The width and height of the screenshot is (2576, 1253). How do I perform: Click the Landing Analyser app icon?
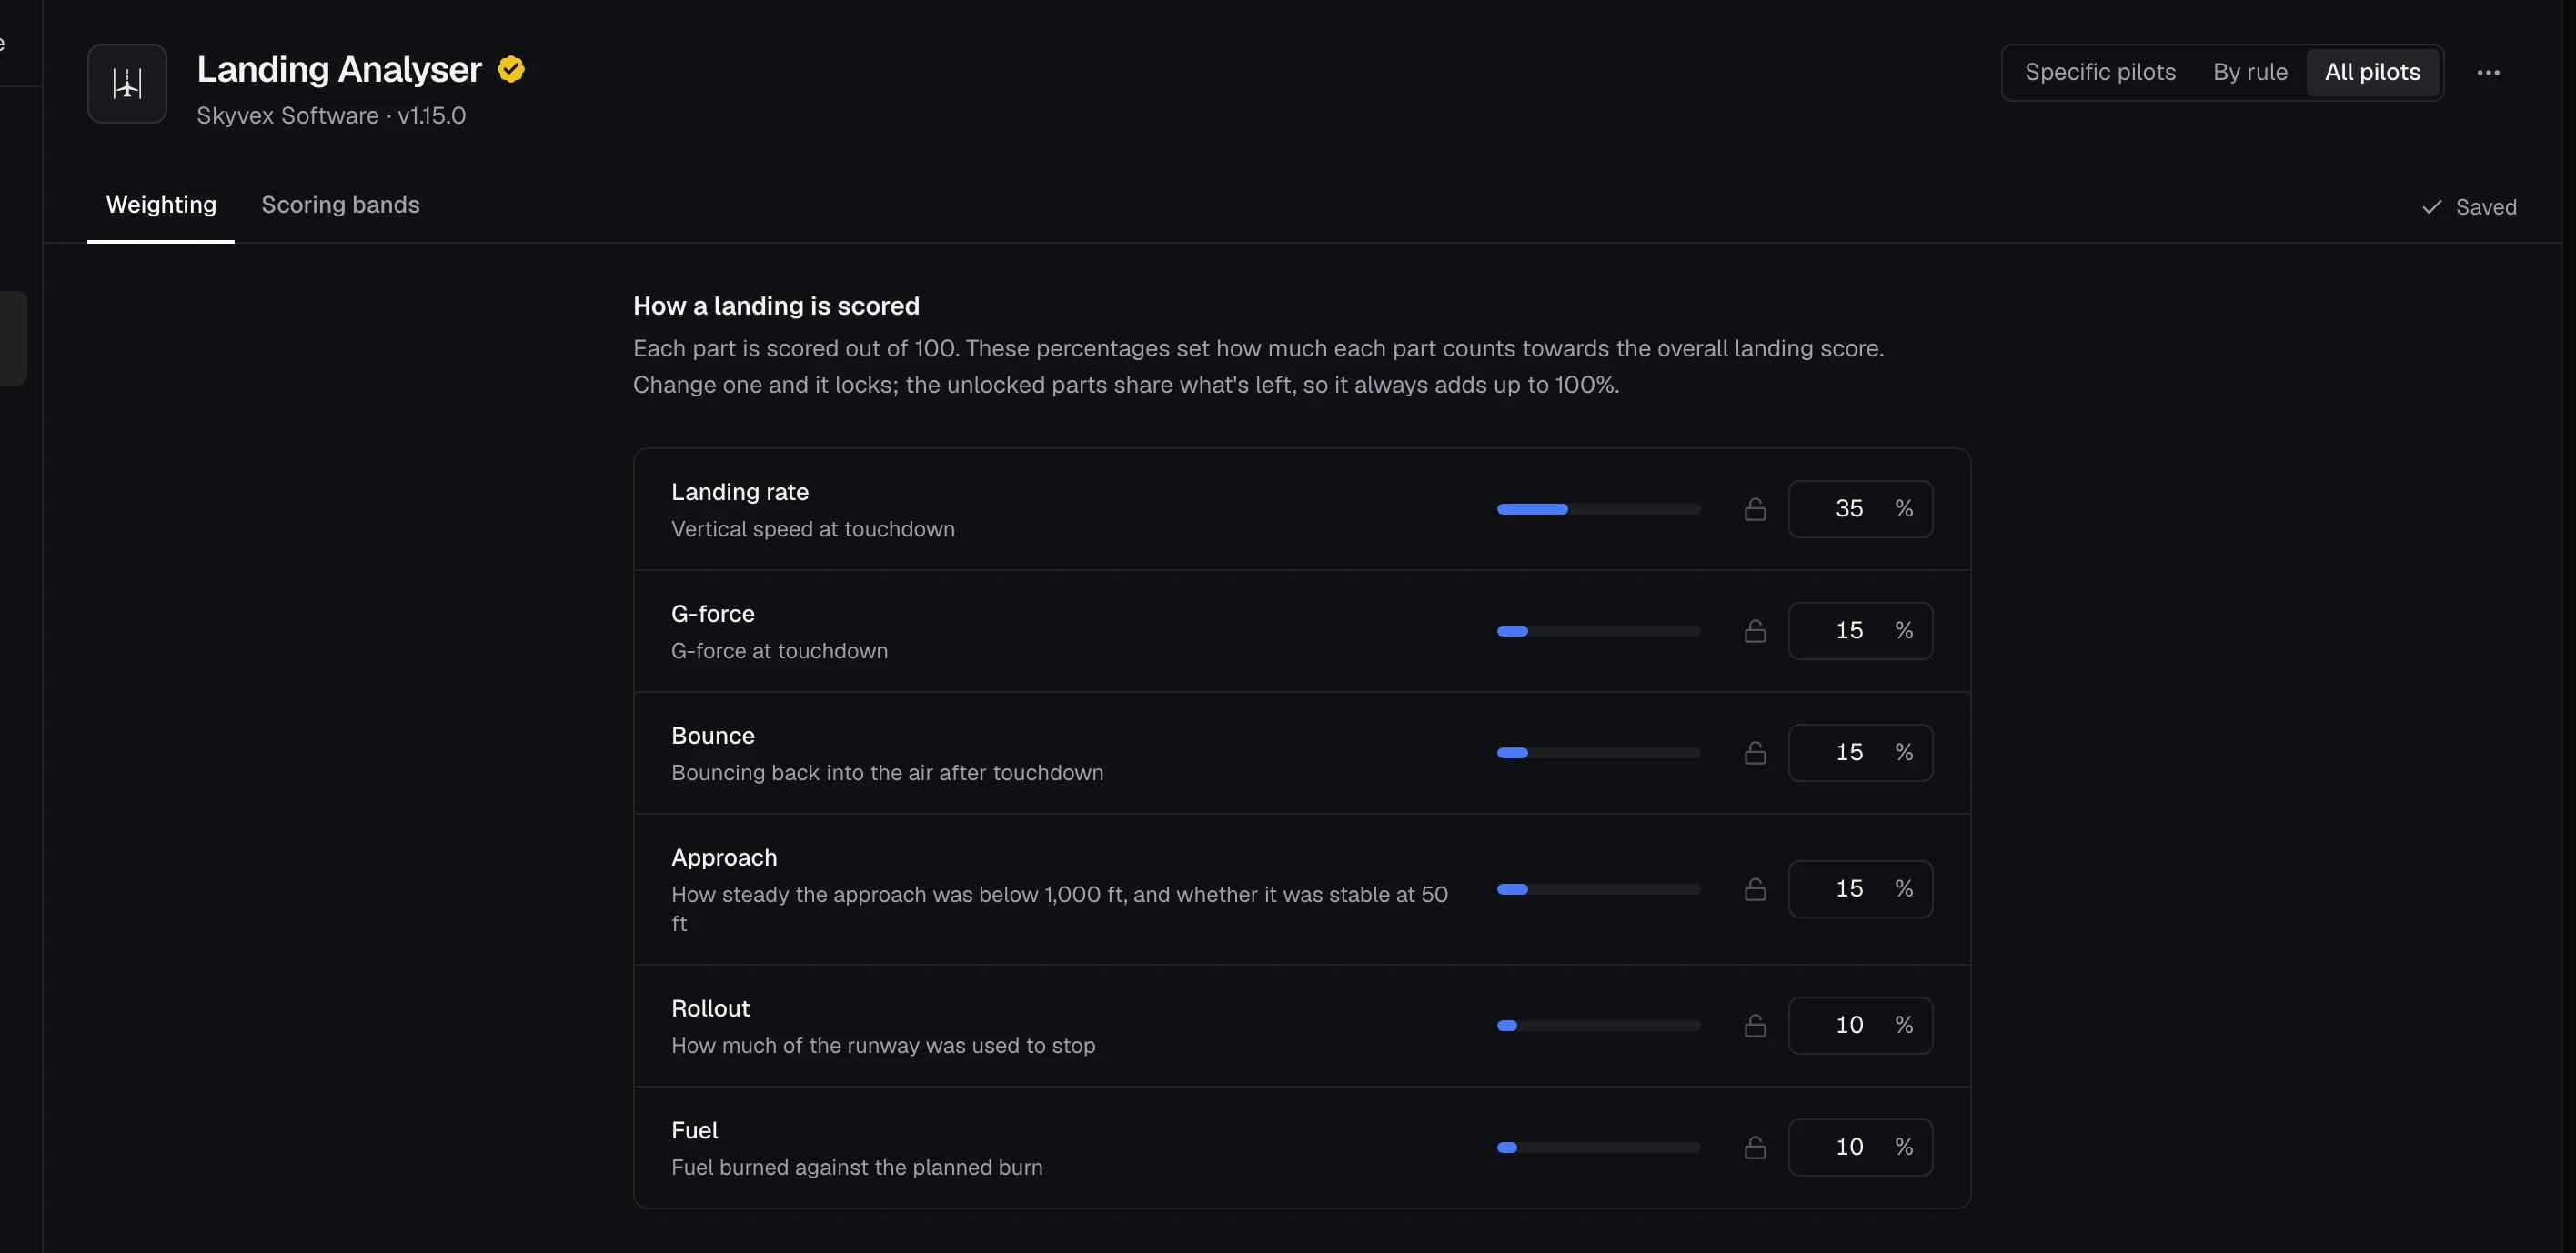pyautogui.click(x=127, y=83)
